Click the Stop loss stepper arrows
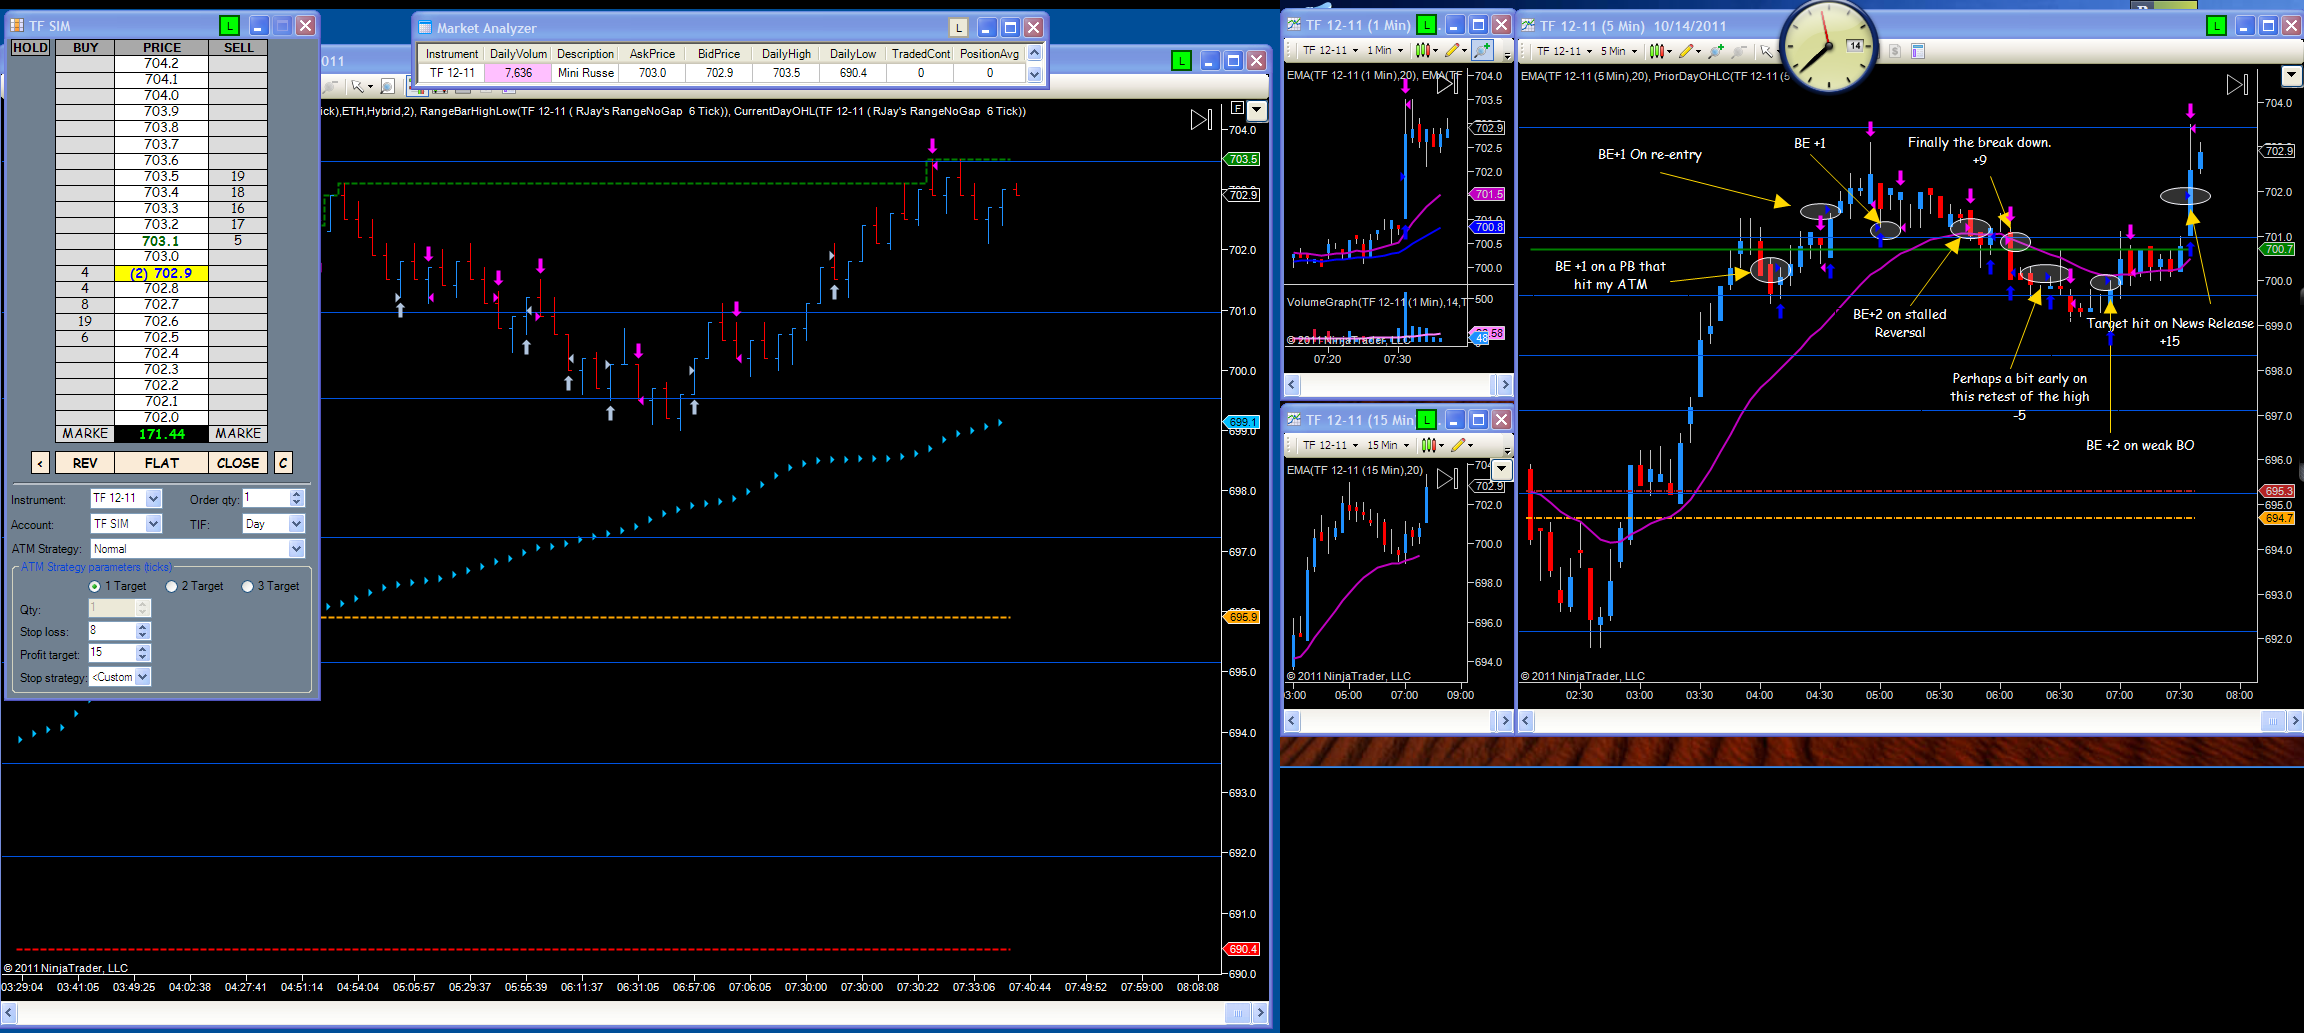 click(x=142, y=631)
